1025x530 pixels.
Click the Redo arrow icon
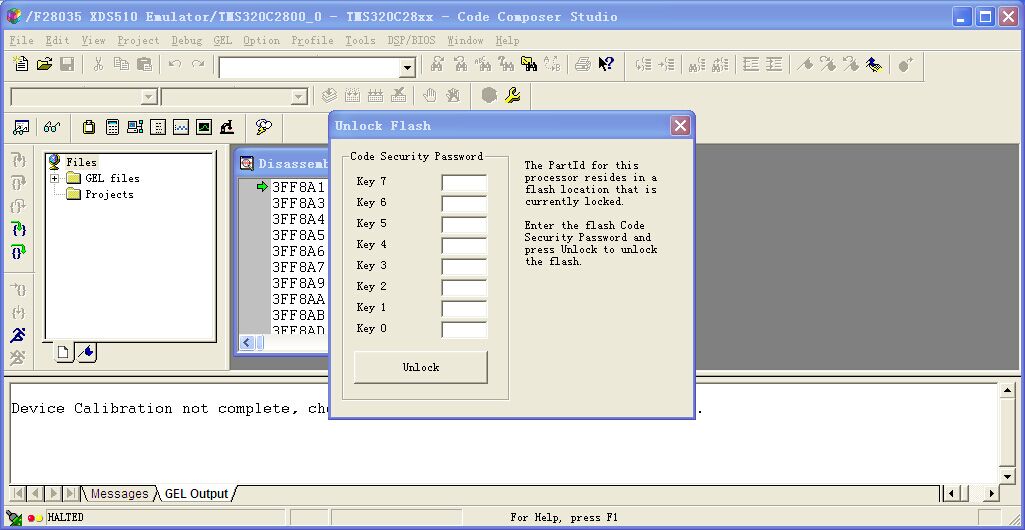(198, 64)
